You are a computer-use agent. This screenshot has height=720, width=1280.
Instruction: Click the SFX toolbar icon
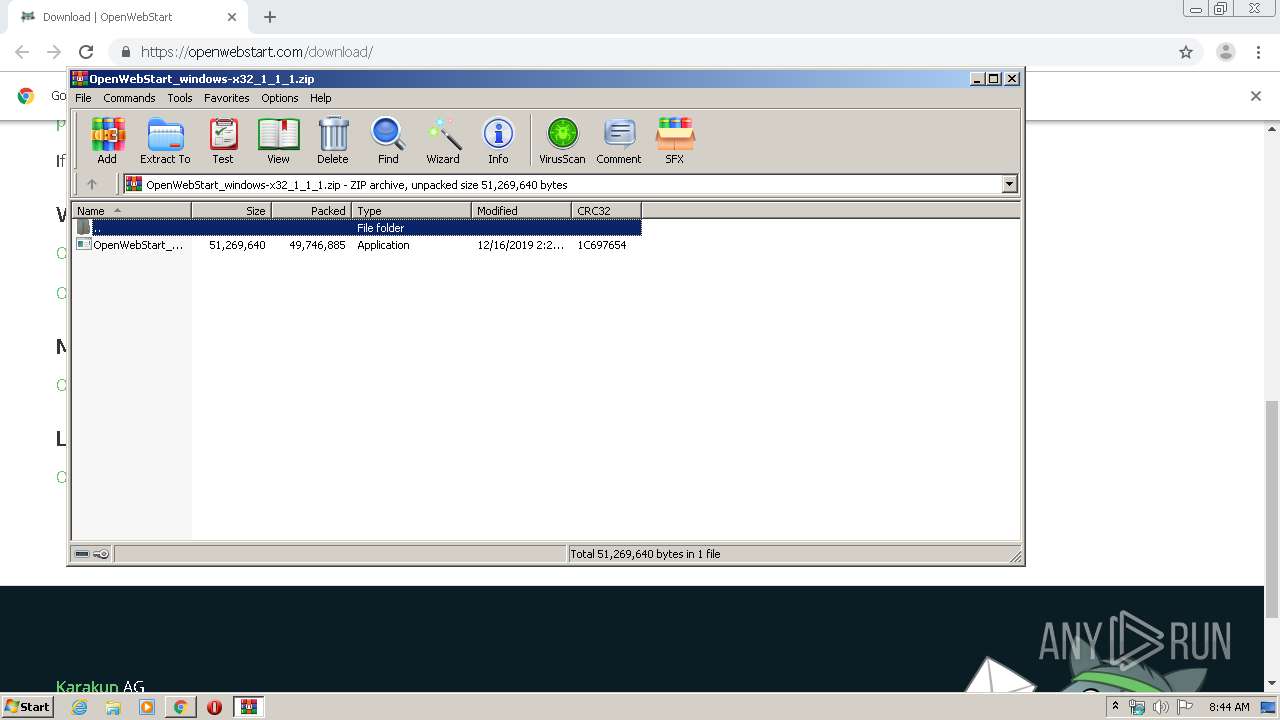coord(675,140)
